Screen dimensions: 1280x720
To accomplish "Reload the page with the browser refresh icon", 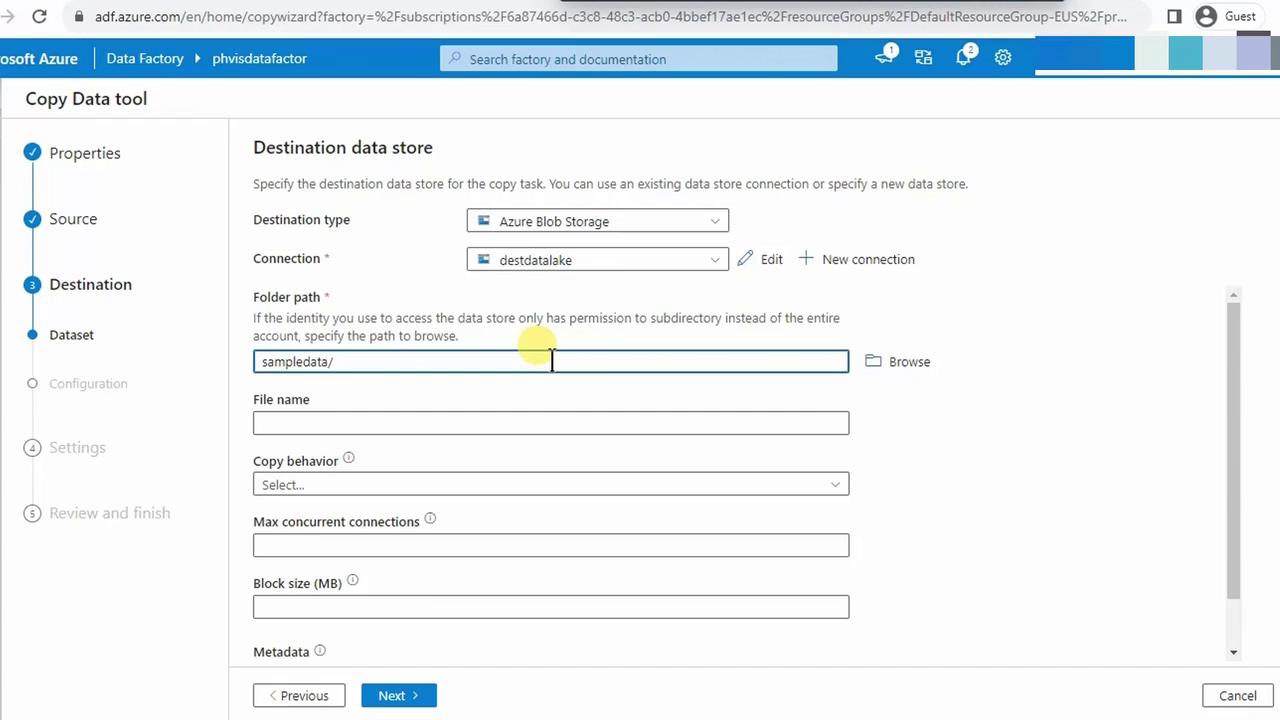I will (x=39, y=16).
